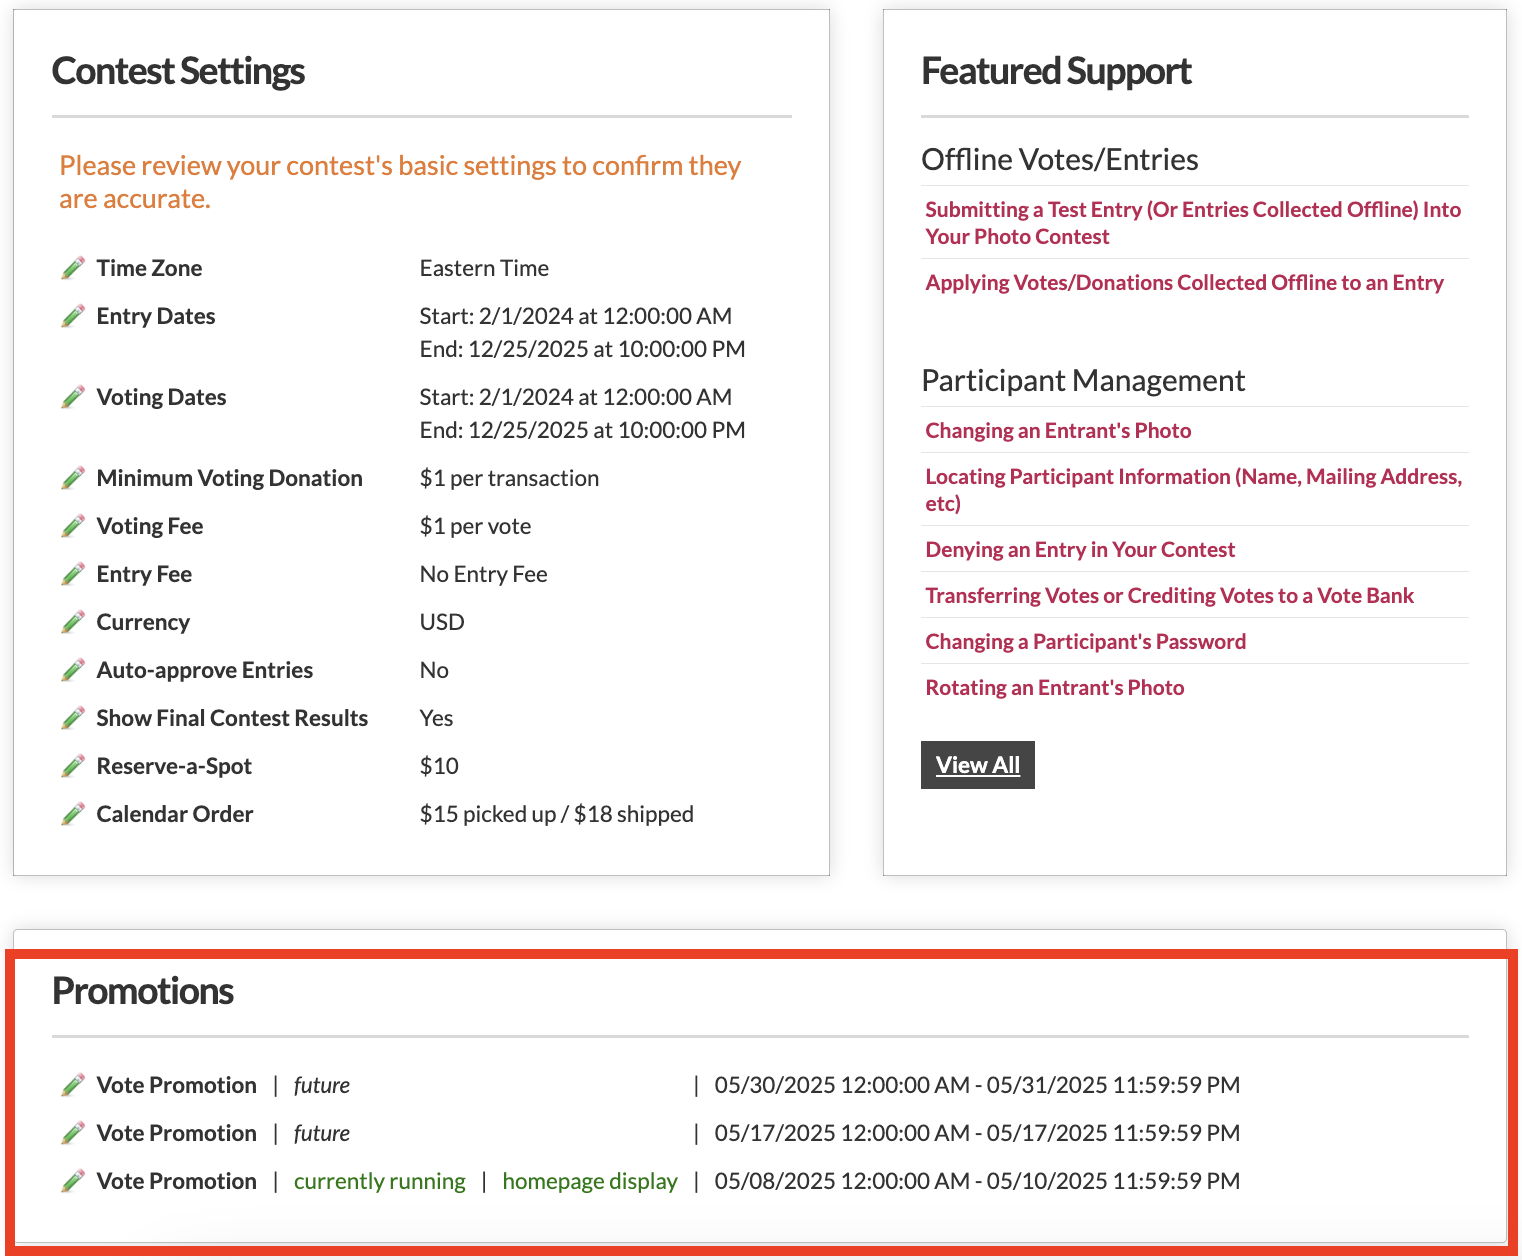Edit the 05/30/2025 Vote Promotion pencil icon
Image resolution: width=1522 pixels, height=1260 pixels.
tap(73, 1085)
